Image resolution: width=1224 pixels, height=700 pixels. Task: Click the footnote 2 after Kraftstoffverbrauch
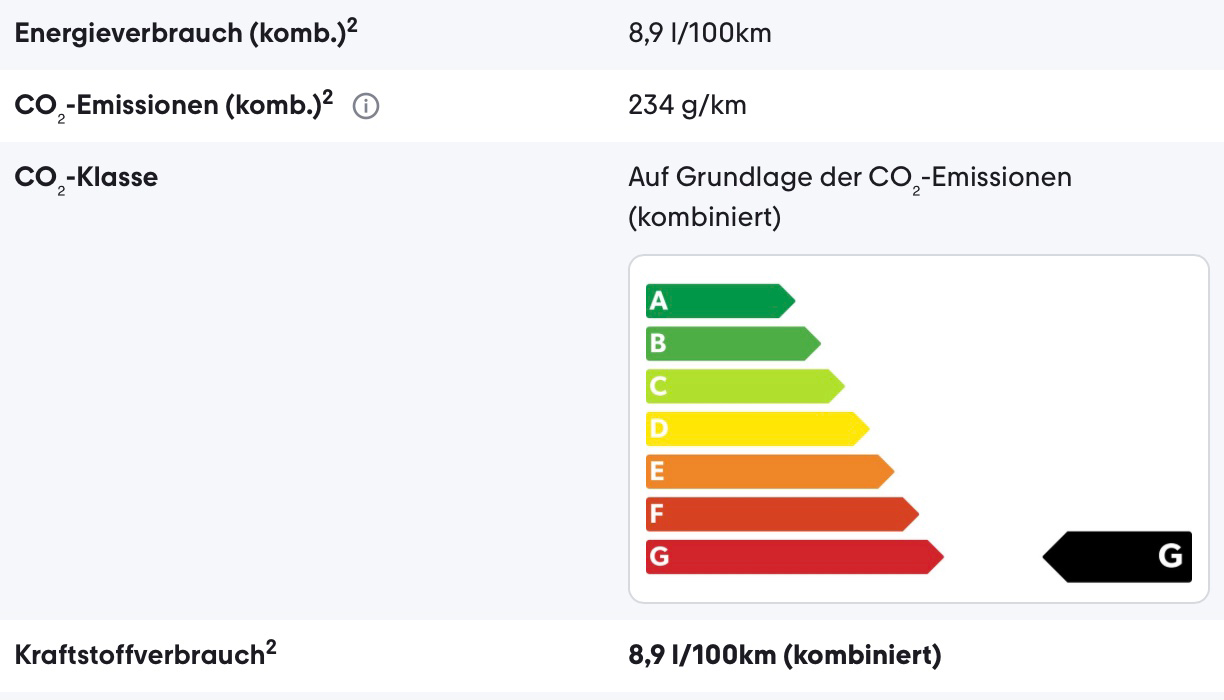271,648
